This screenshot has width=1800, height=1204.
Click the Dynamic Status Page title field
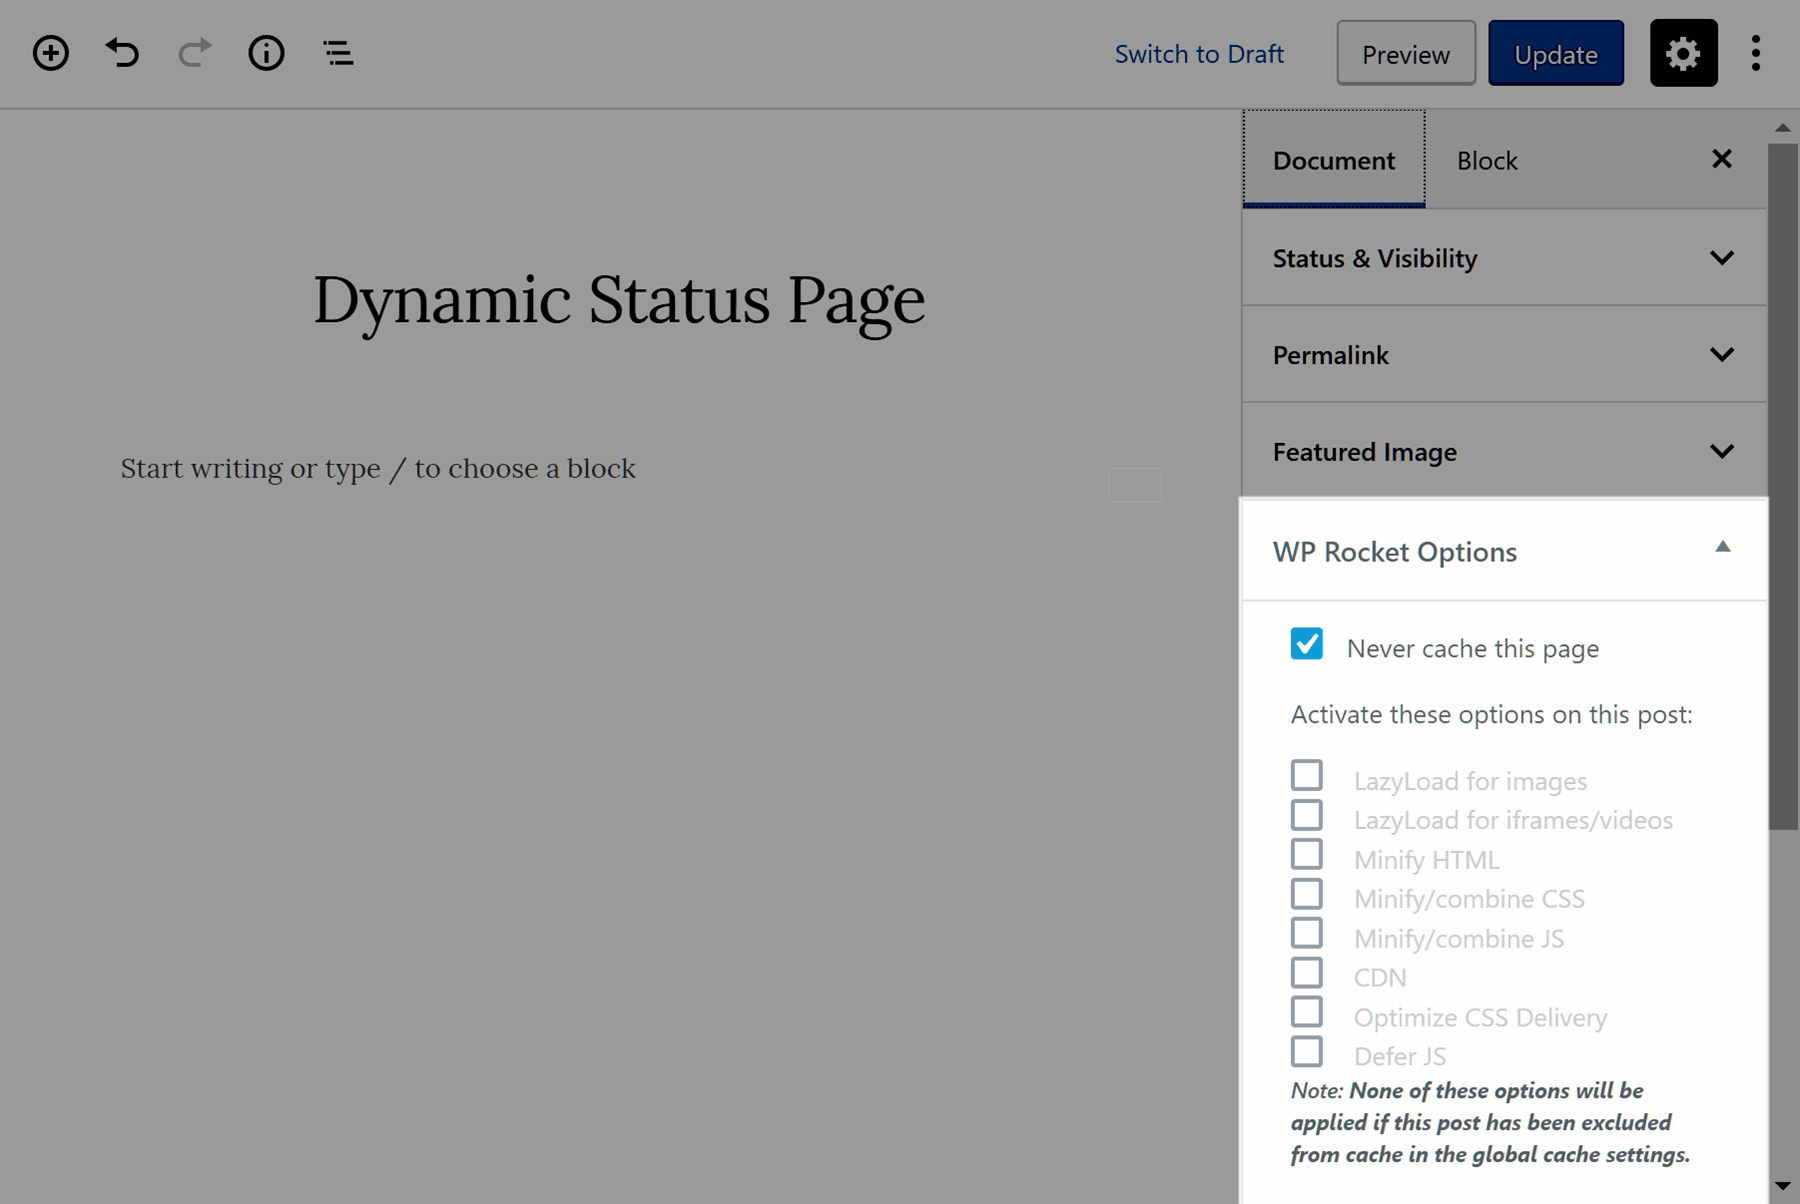tap(619, 300)
